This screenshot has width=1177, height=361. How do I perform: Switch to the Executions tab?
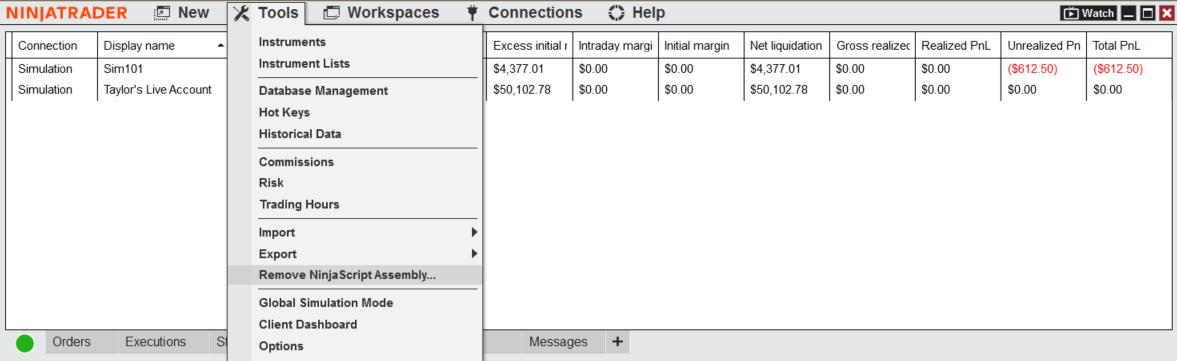coord(155,342)
